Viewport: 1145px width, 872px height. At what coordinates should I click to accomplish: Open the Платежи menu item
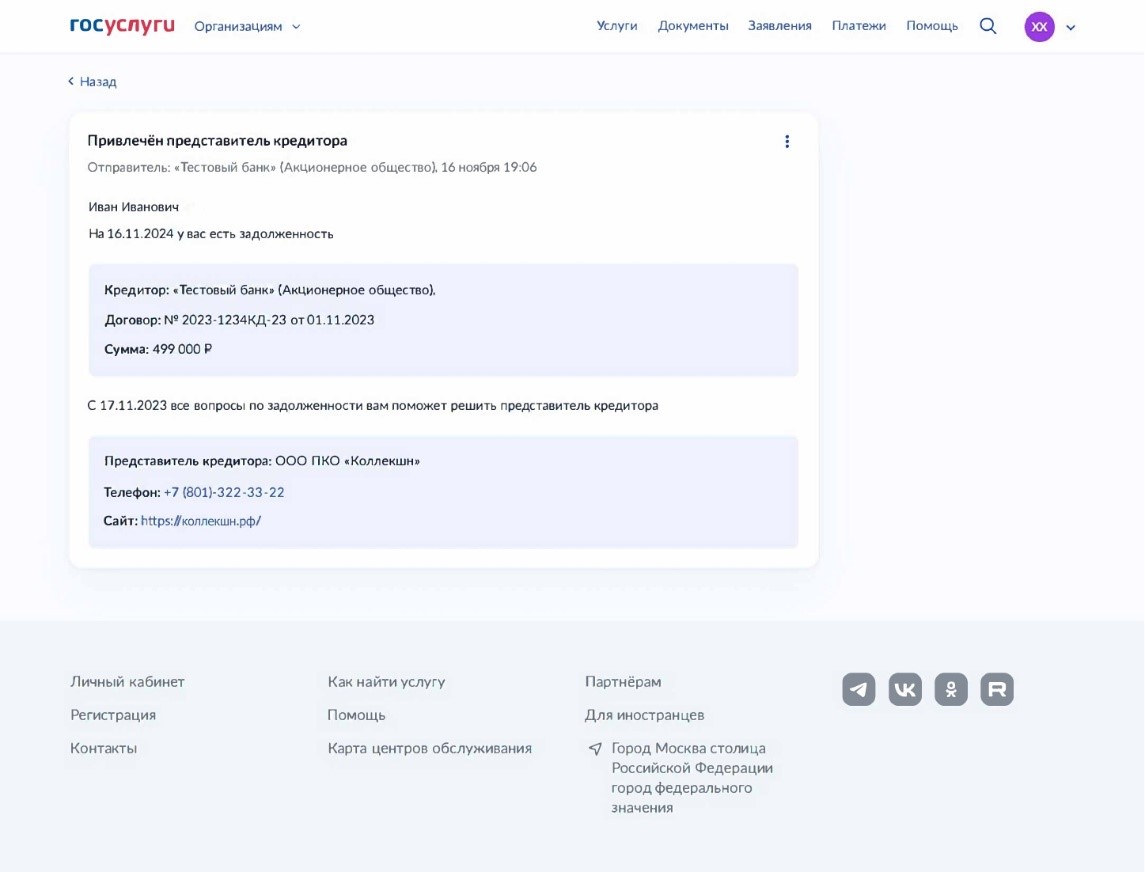pyautogui.click(x=859, y=26)
